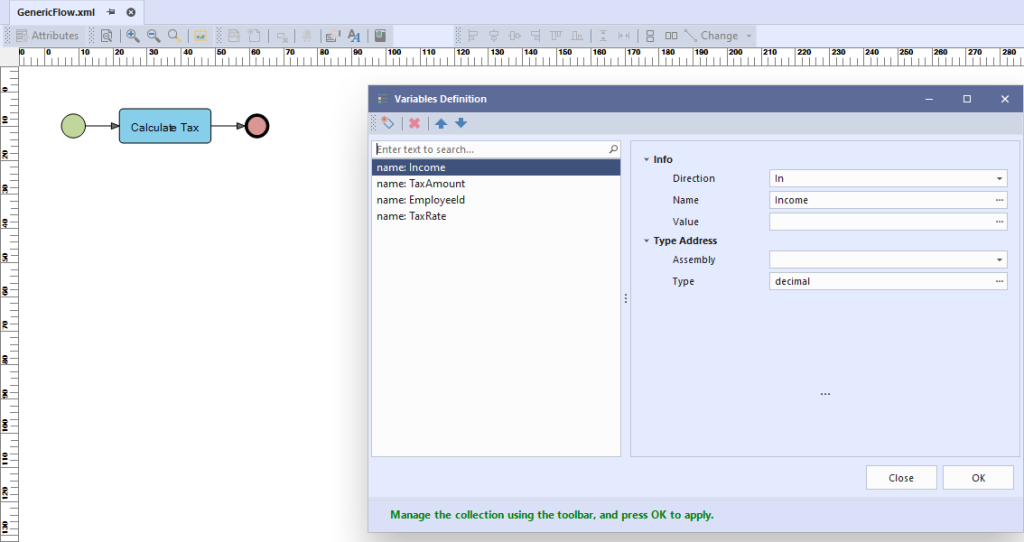1024x542 pixels.
Task: Delete selected variable with red X icon
Action: (414, 123)
